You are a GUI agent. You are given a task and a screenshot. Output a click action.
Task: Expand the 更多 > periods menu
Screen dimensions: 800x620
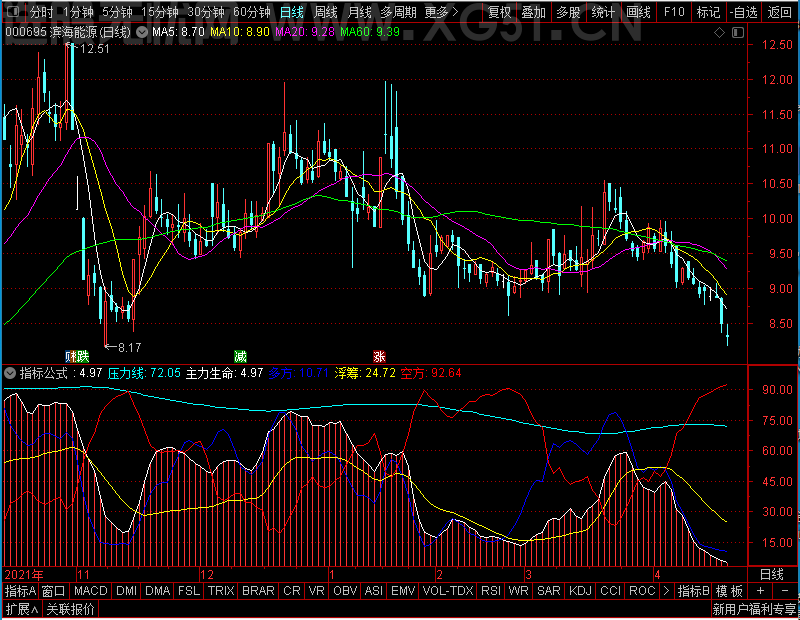click(442, 12)
